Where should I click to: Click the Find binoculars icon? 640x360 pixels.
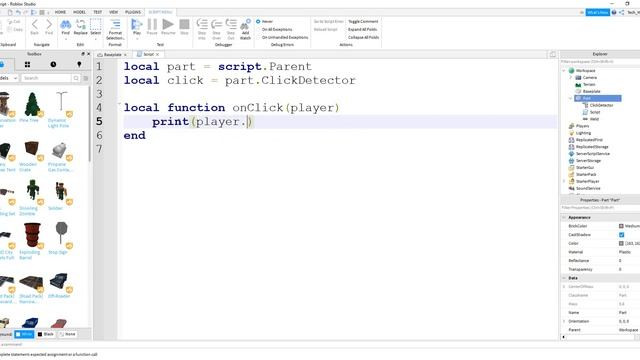(x=65, y=24)
